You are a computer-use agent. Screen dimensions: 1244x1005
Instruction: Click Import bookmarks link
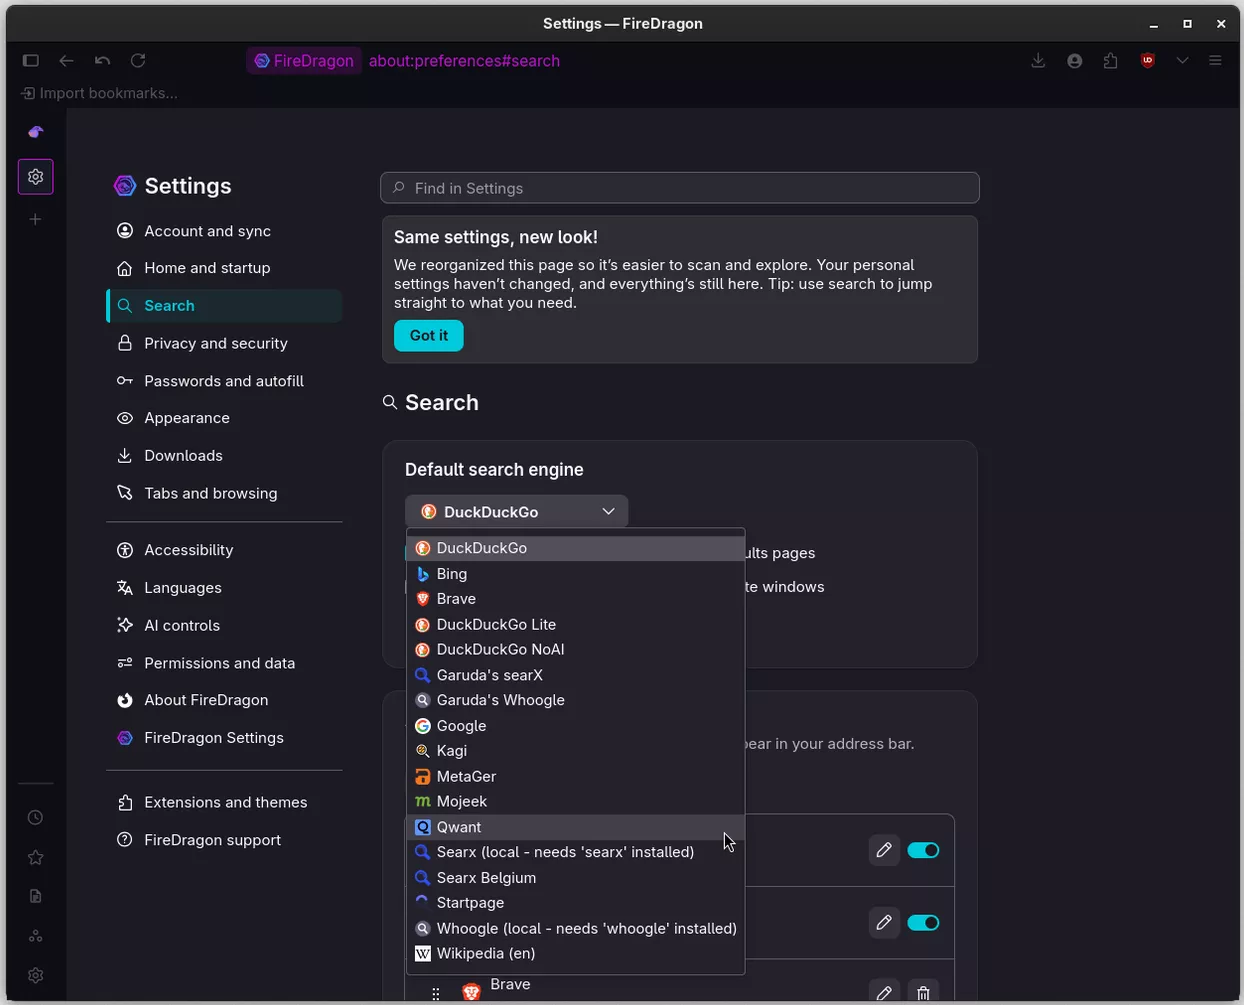point(99,93)
